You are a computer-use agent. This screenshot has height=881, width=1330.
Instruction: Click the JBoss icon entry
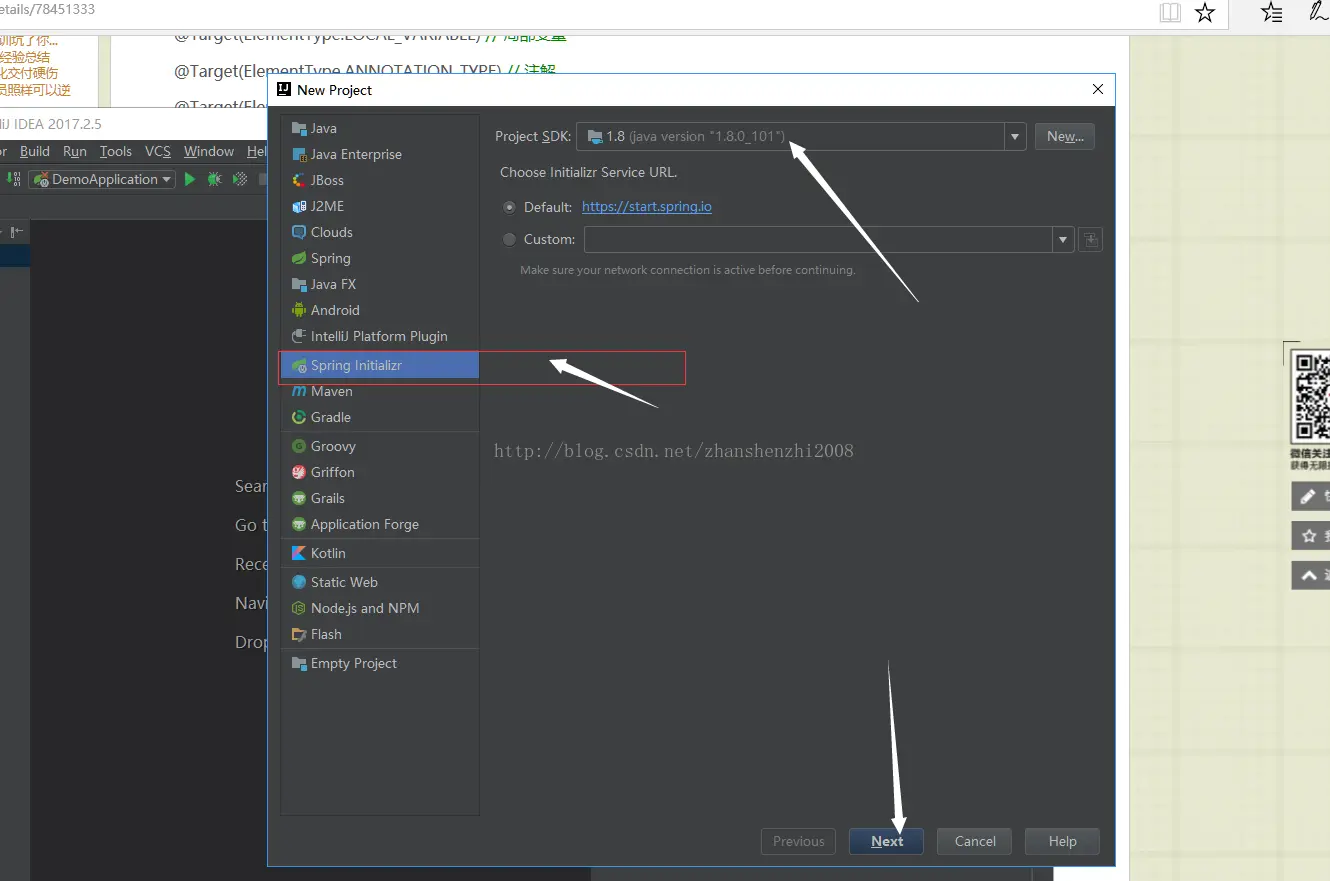tap(380, 180)
